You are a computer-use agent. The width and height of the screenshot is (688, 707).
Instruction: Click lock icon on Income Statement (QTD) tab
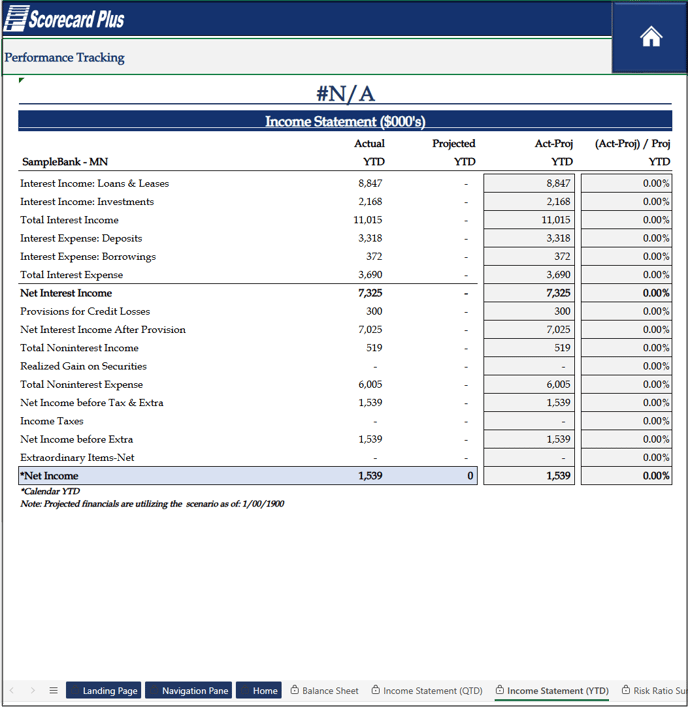pos(375,689)
